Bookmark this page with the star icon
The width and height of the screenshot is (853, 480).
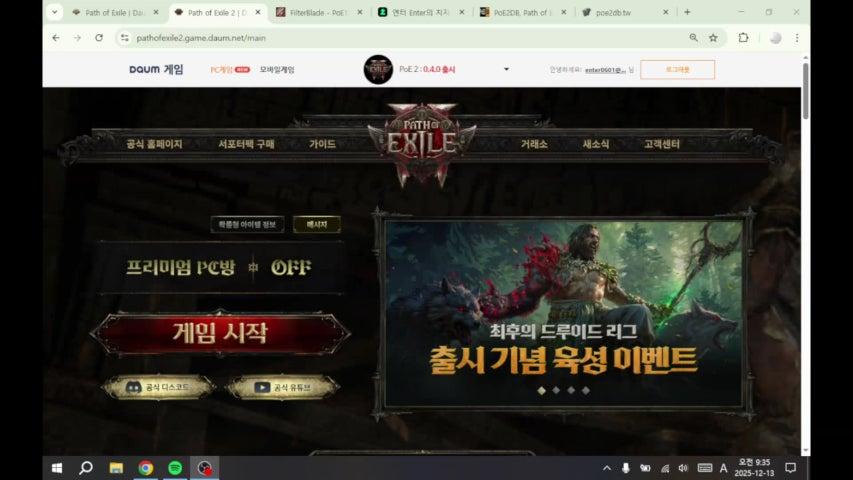(x=713, y=38)
